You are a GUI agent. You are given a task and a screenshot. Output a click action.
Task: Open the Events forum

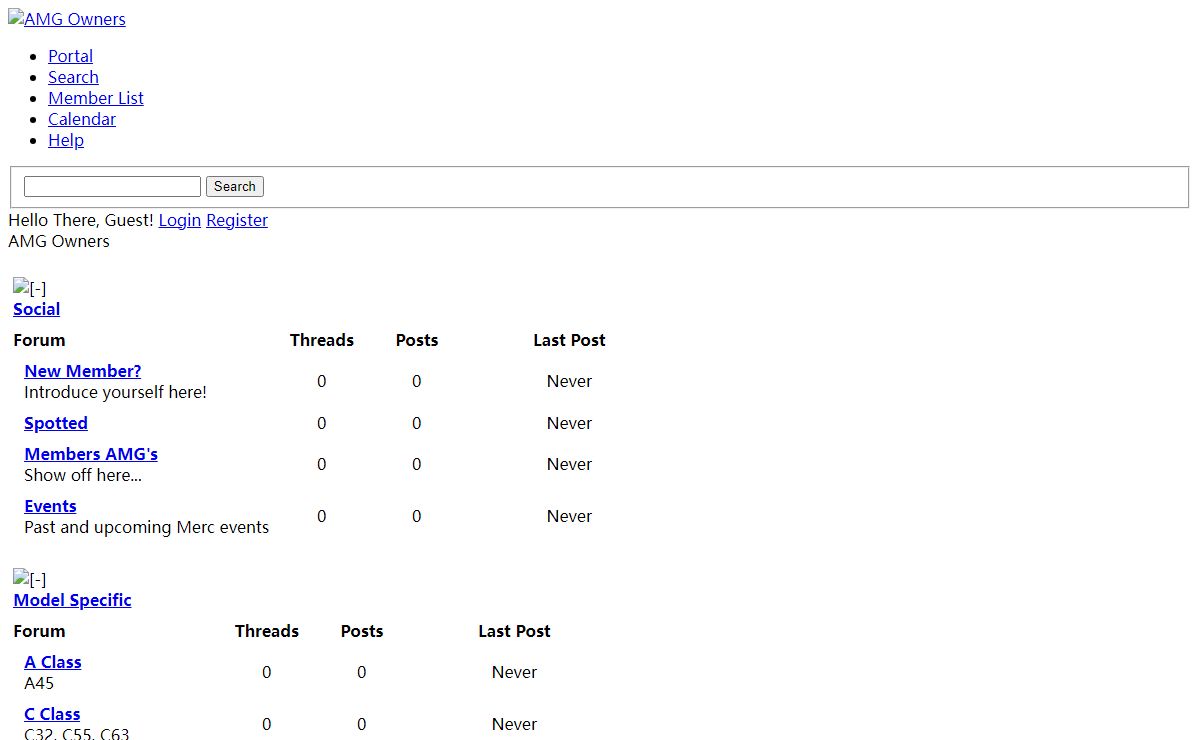coord(50,506)
